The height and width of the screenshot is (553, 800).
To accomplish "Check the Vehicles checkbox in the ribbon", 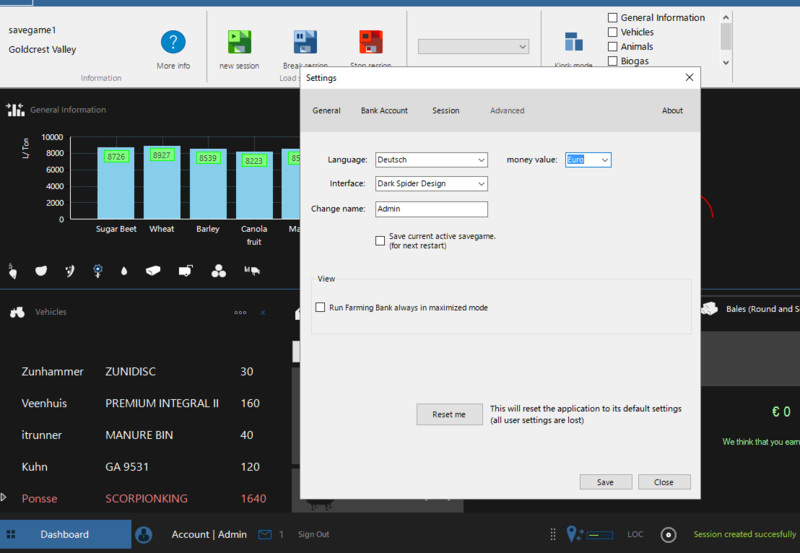I will tap(613, 32).
